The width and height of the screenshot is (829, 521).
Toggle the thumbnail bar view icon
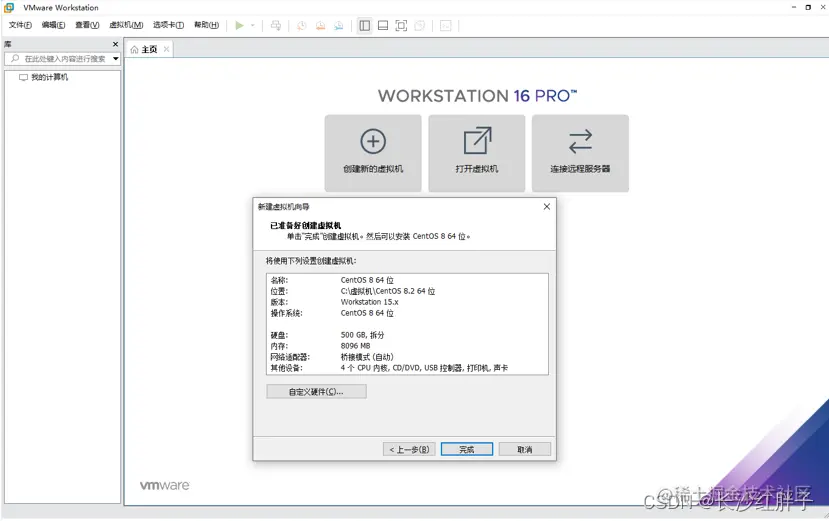point(383,25)
